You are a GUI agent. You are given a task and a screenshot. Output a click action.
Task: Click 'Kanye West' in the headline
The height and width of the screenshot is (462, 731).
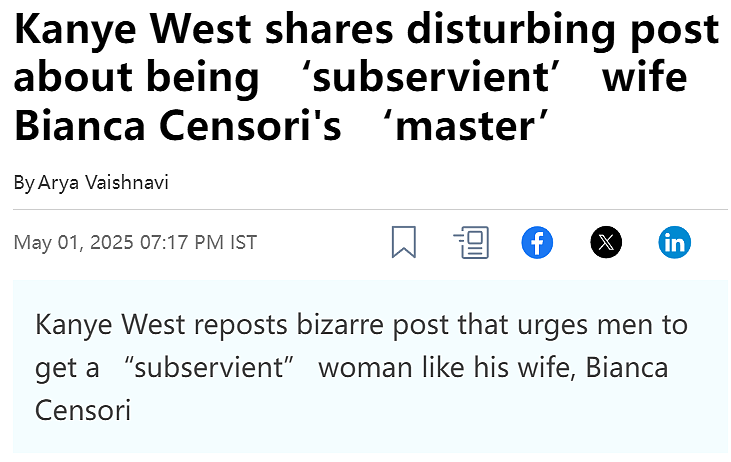pyautogui.click(x=133, y=29)
